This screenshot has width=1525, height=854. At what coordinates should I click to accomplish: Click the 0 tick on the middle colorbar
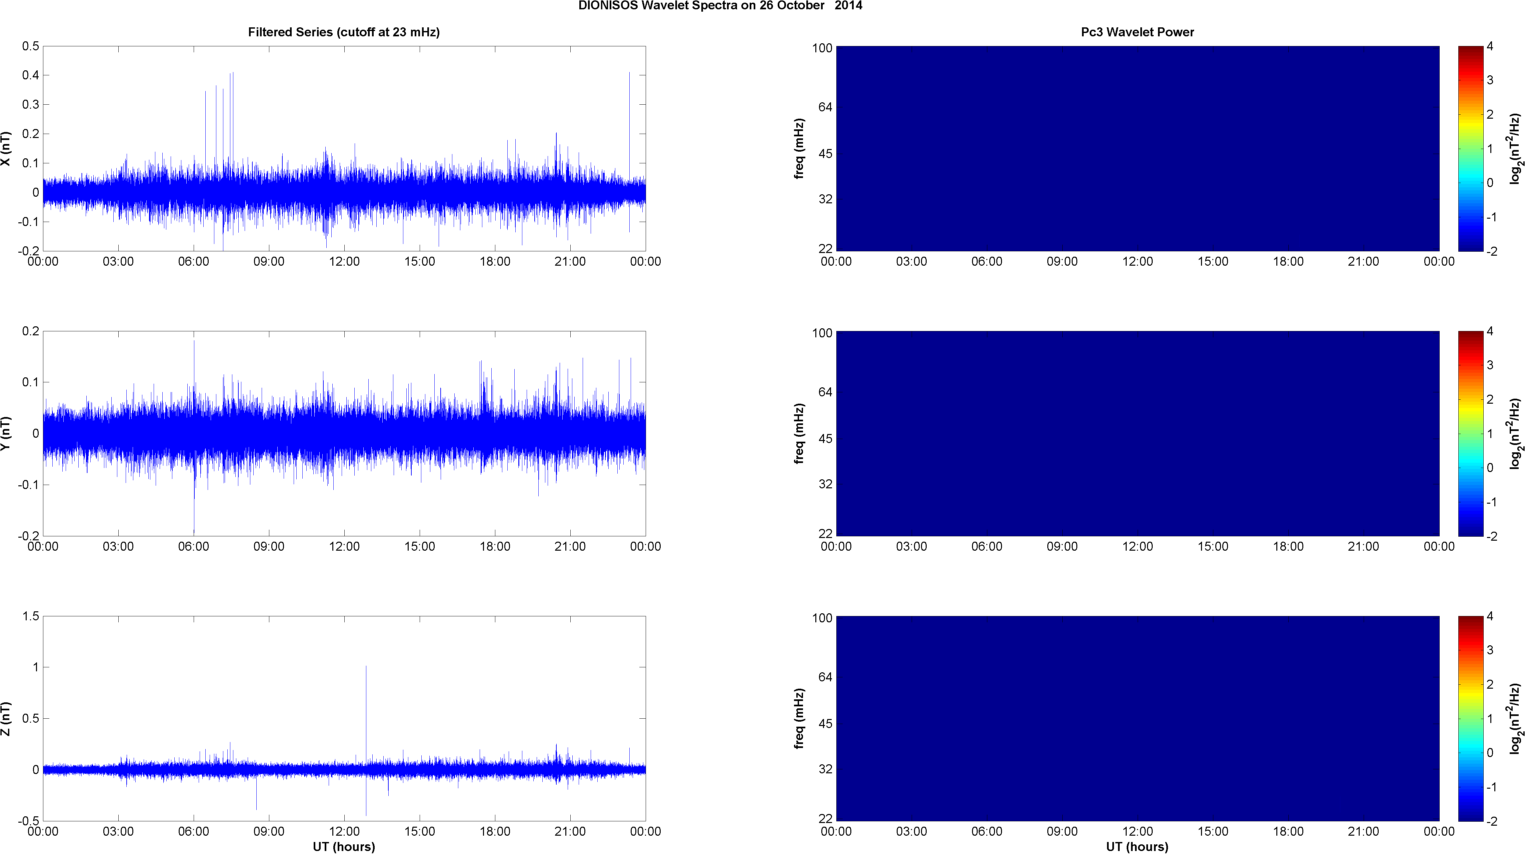1490,467
